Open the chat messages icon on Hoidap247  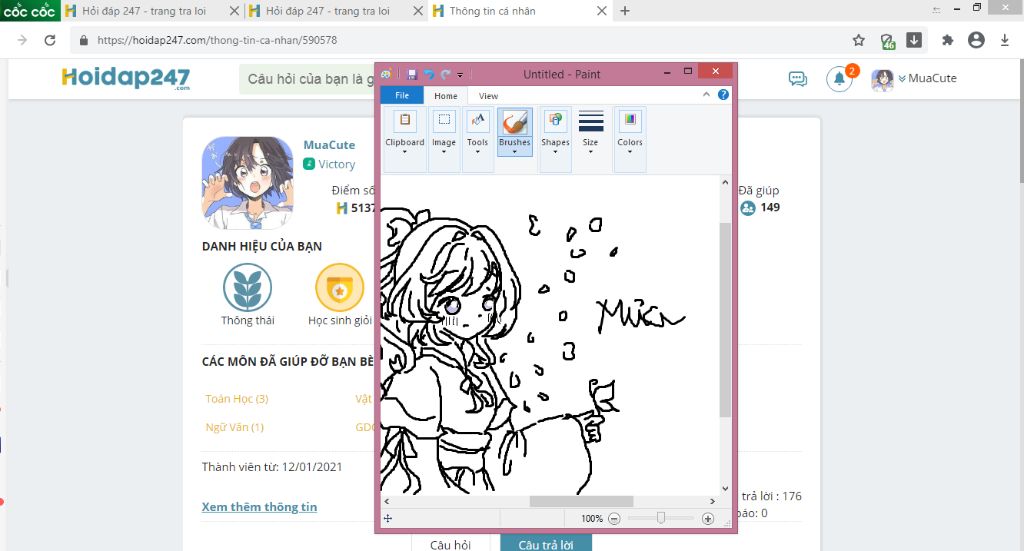coord(797,79)
